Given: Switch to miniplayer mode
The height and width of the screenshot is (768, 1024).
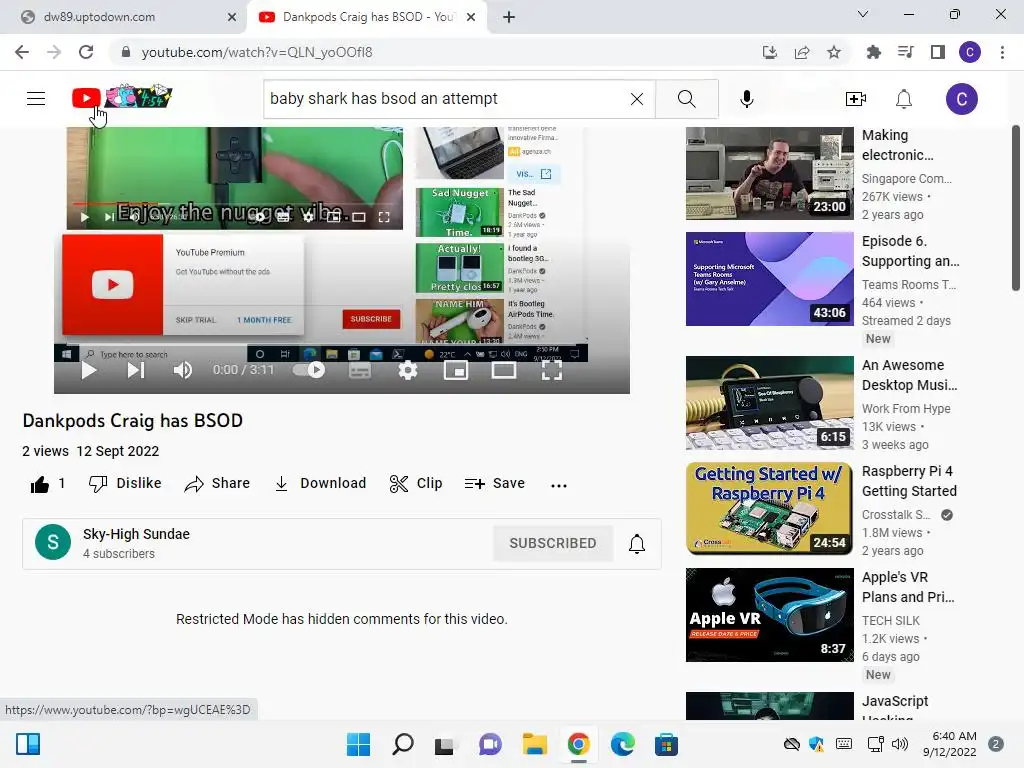Looking at the screenshot, I should [456, 370].
